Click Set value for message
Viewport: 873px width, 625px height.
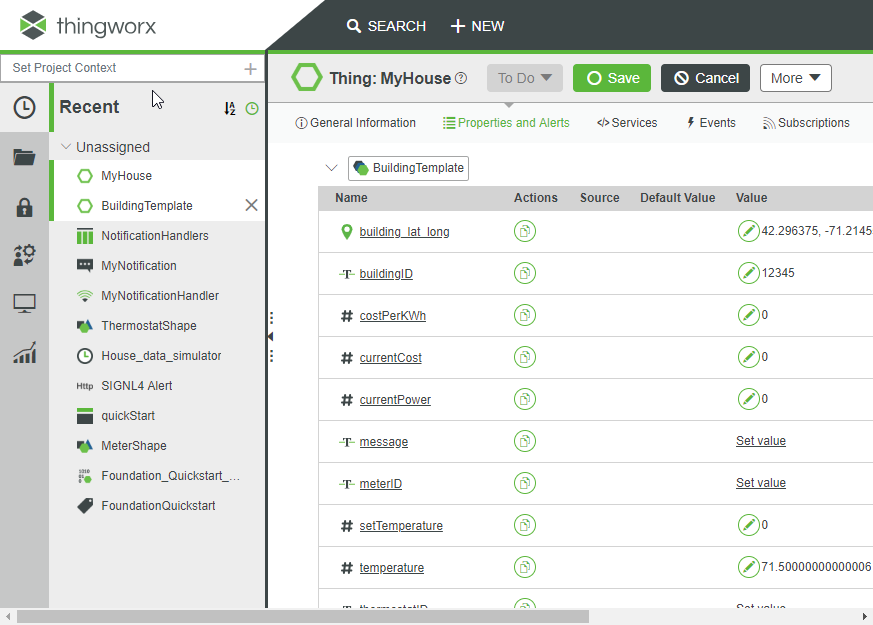point(761,441)
